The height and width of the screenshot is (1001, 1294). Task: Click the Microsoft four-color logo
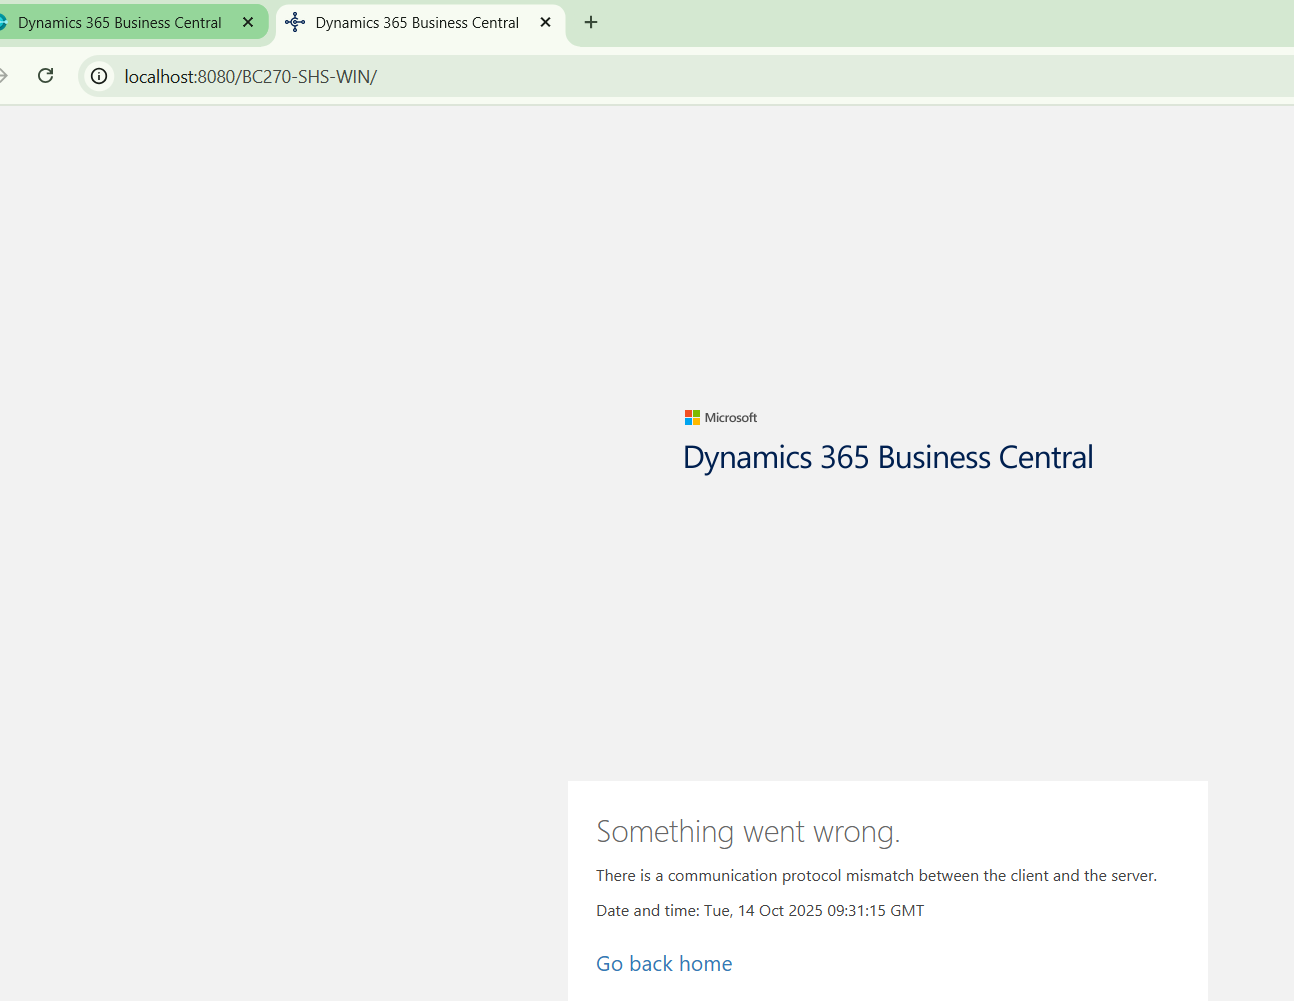tap(692, 417)
